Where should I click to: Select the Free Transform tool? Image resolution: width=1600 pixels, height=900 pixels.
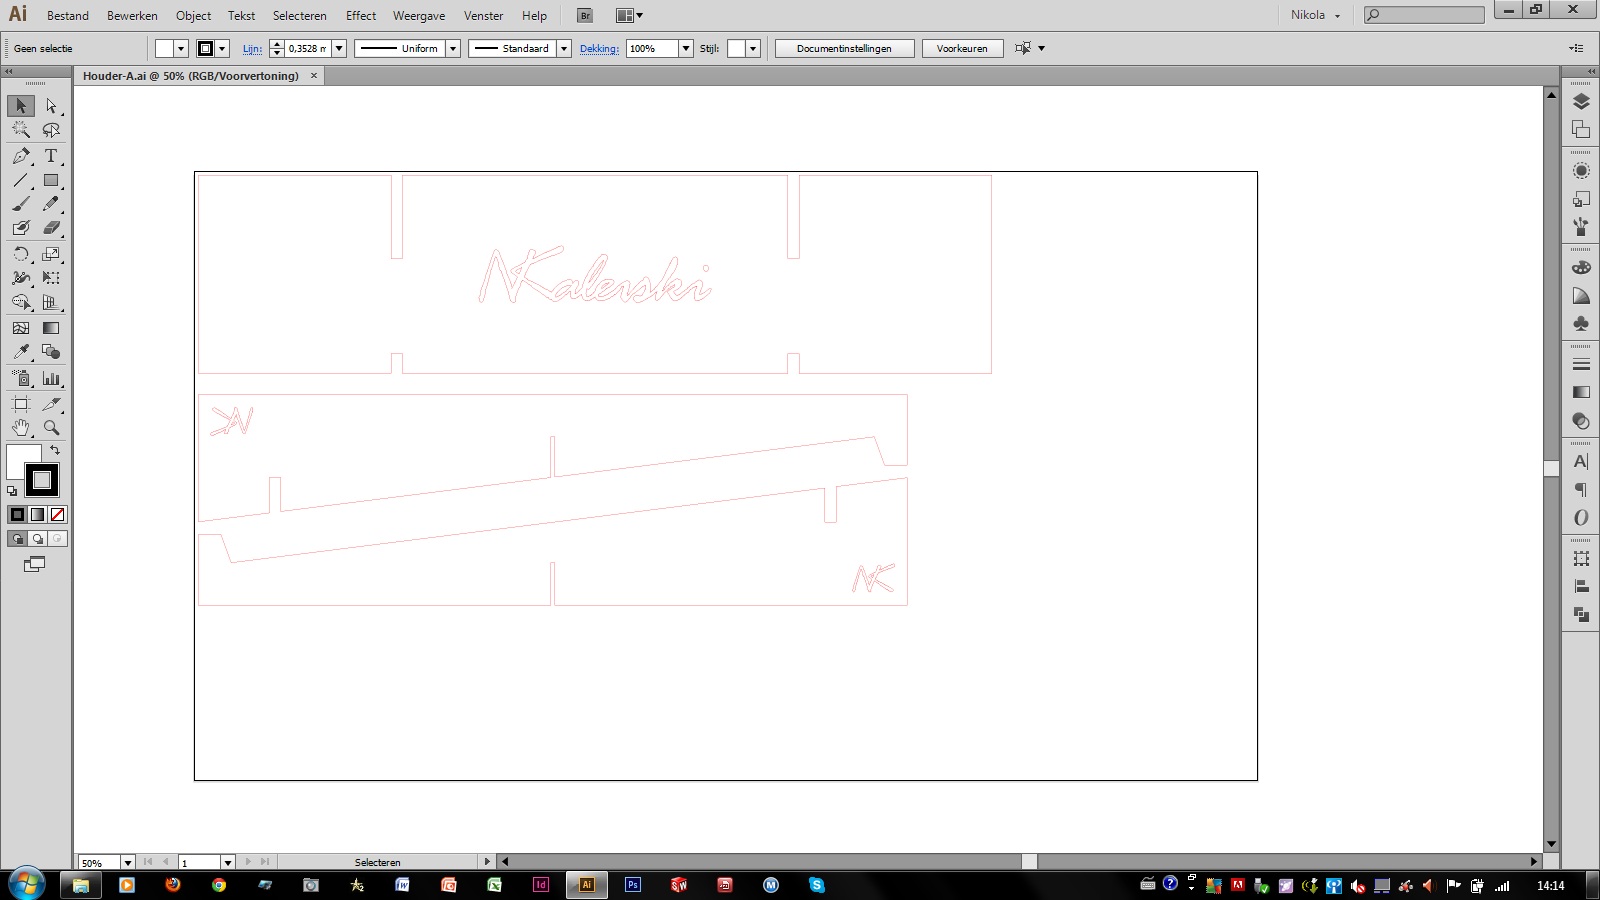pos(51,278)
